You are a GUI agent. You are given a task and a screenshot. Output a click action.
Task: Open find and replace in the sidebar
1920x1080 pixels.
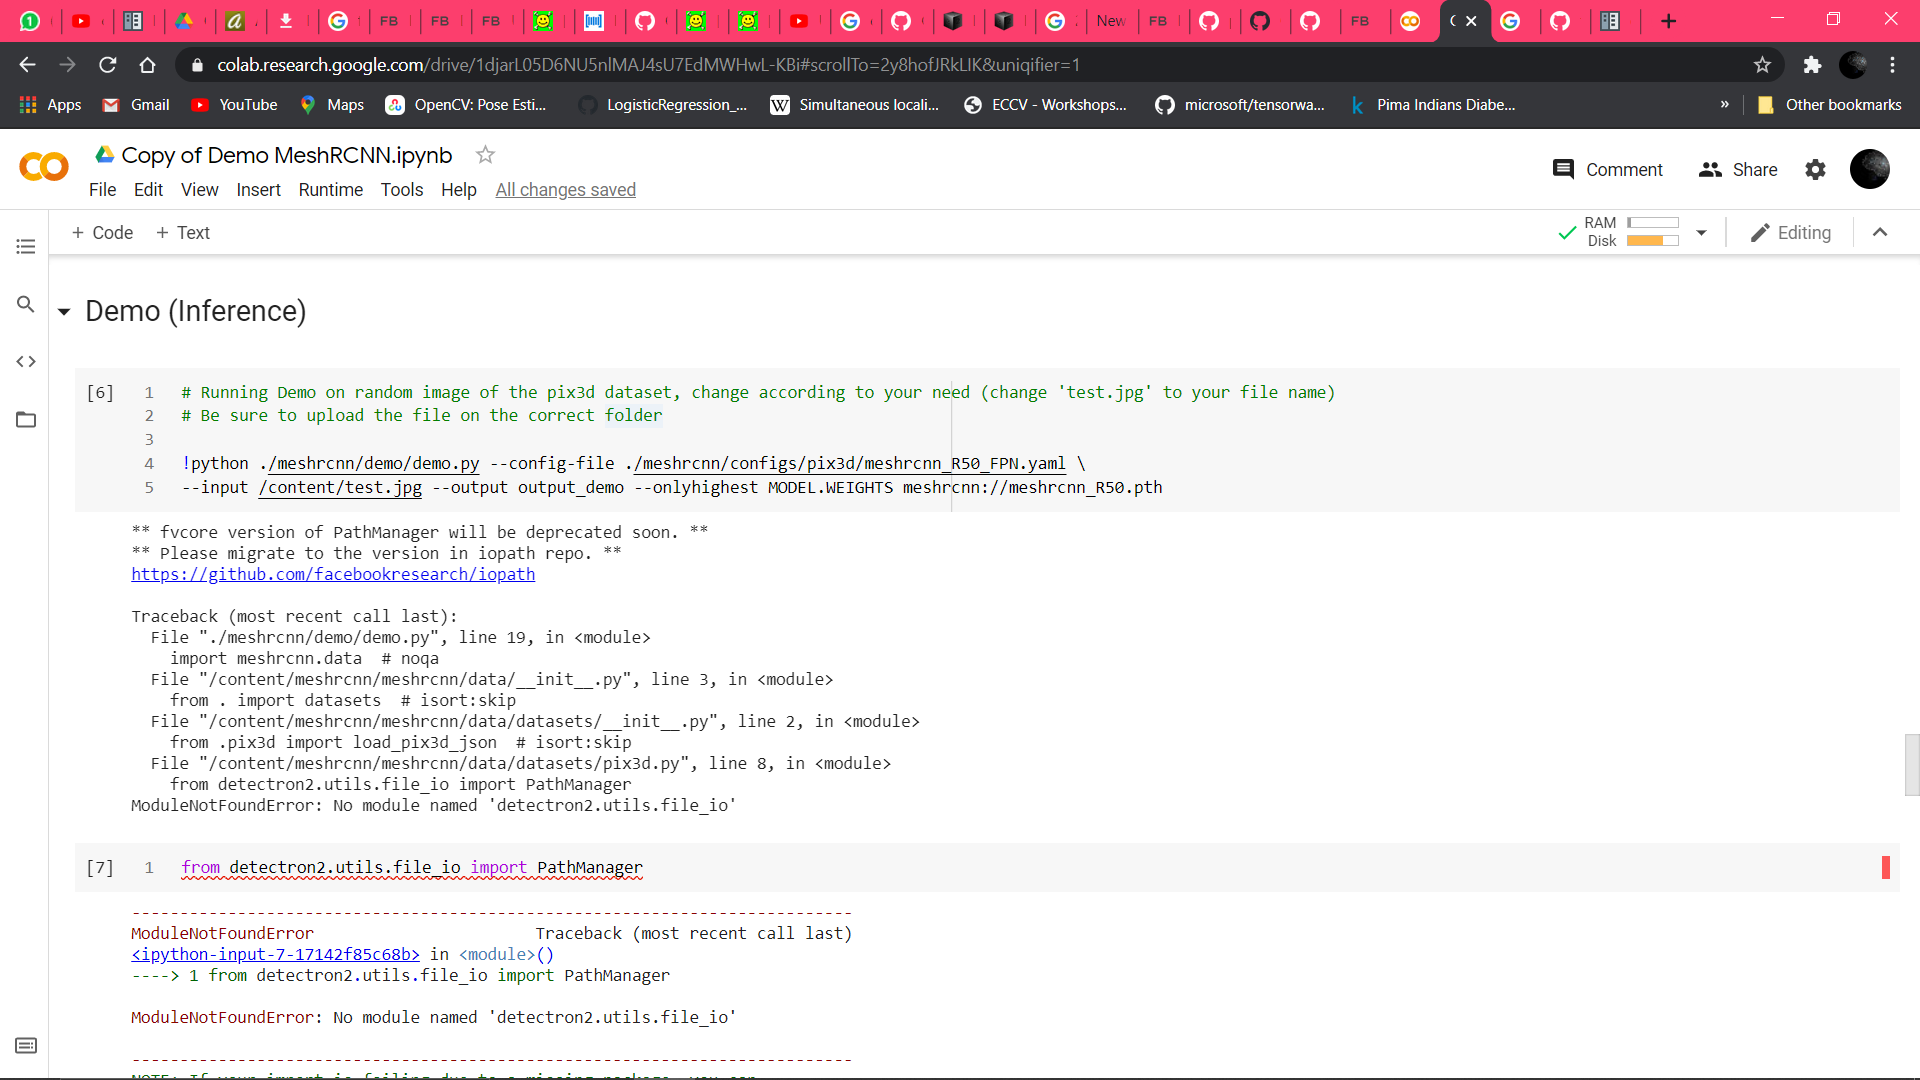coord(25,304)
